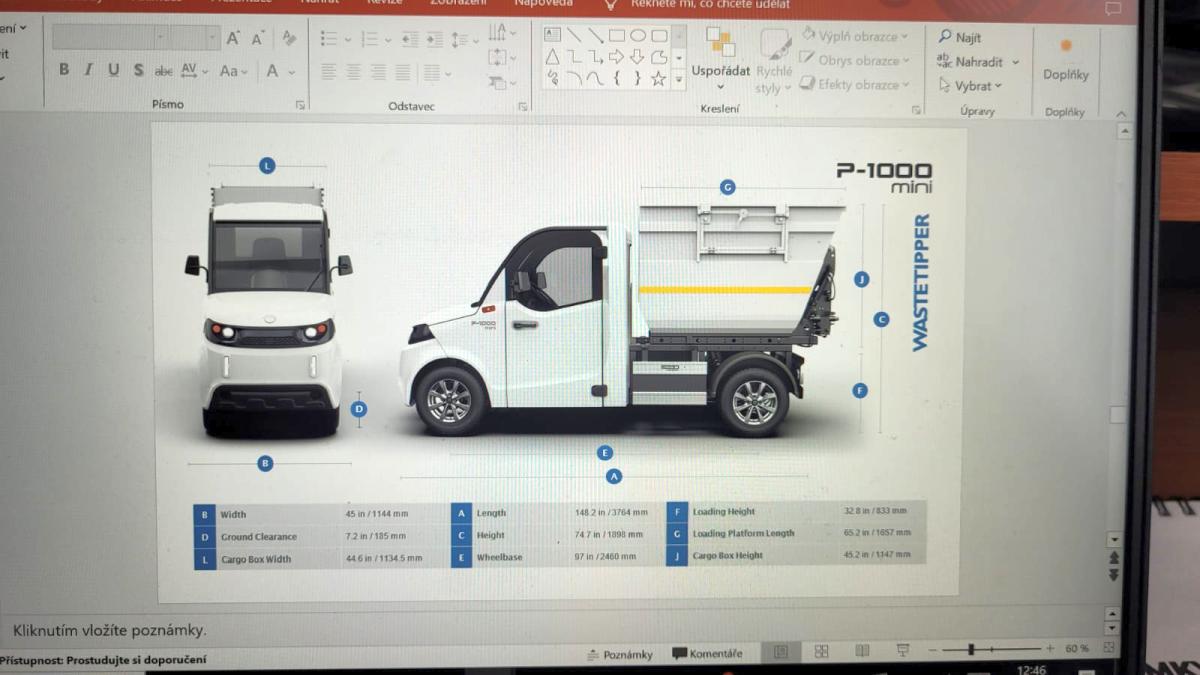Start slideshow from status bar icon
The width and height of the screenshot is (1200, 675).
point(903,651)
